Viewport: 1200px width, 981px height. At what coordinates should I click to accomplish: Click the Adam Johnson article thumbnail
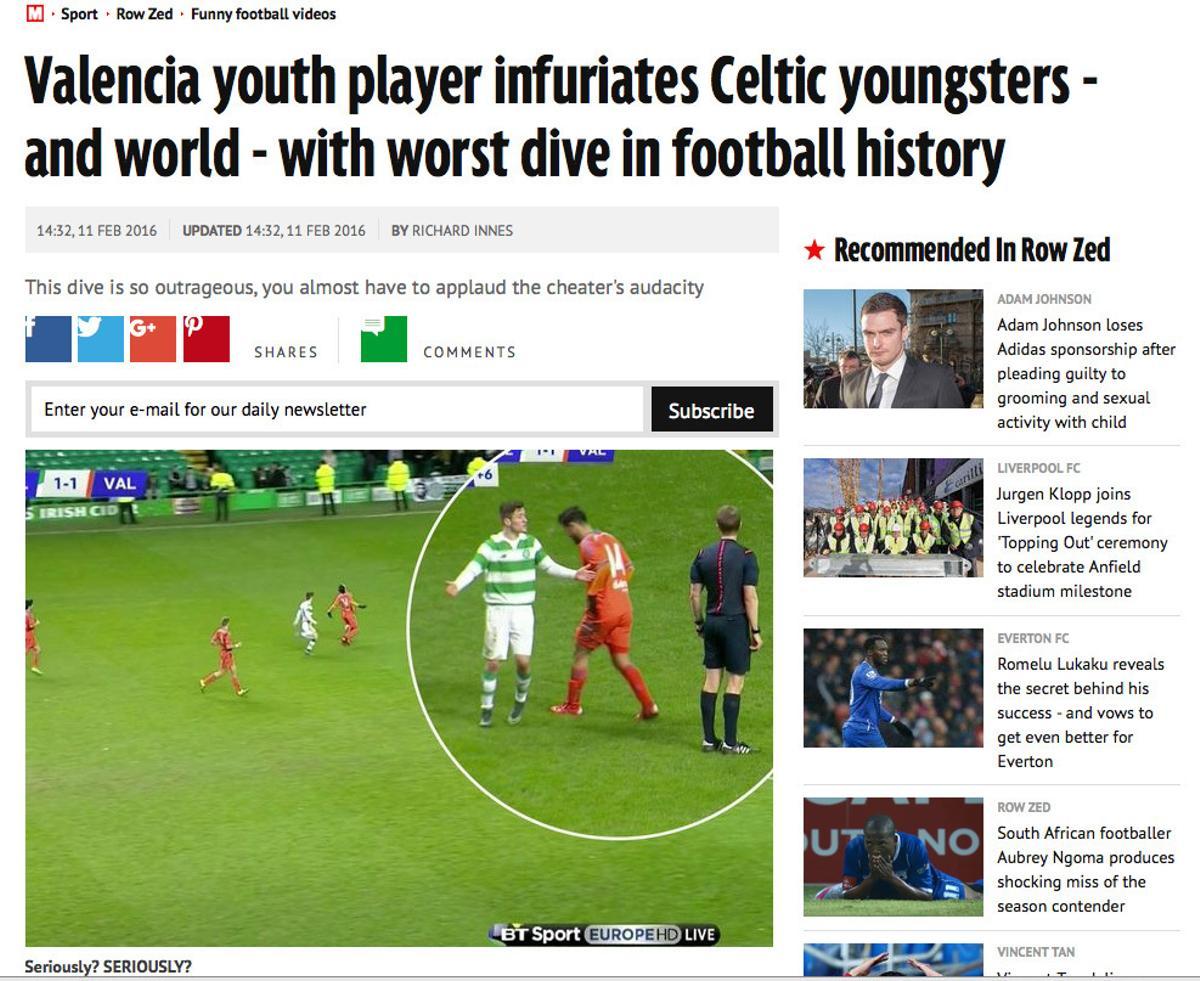(x=893, y=349)
